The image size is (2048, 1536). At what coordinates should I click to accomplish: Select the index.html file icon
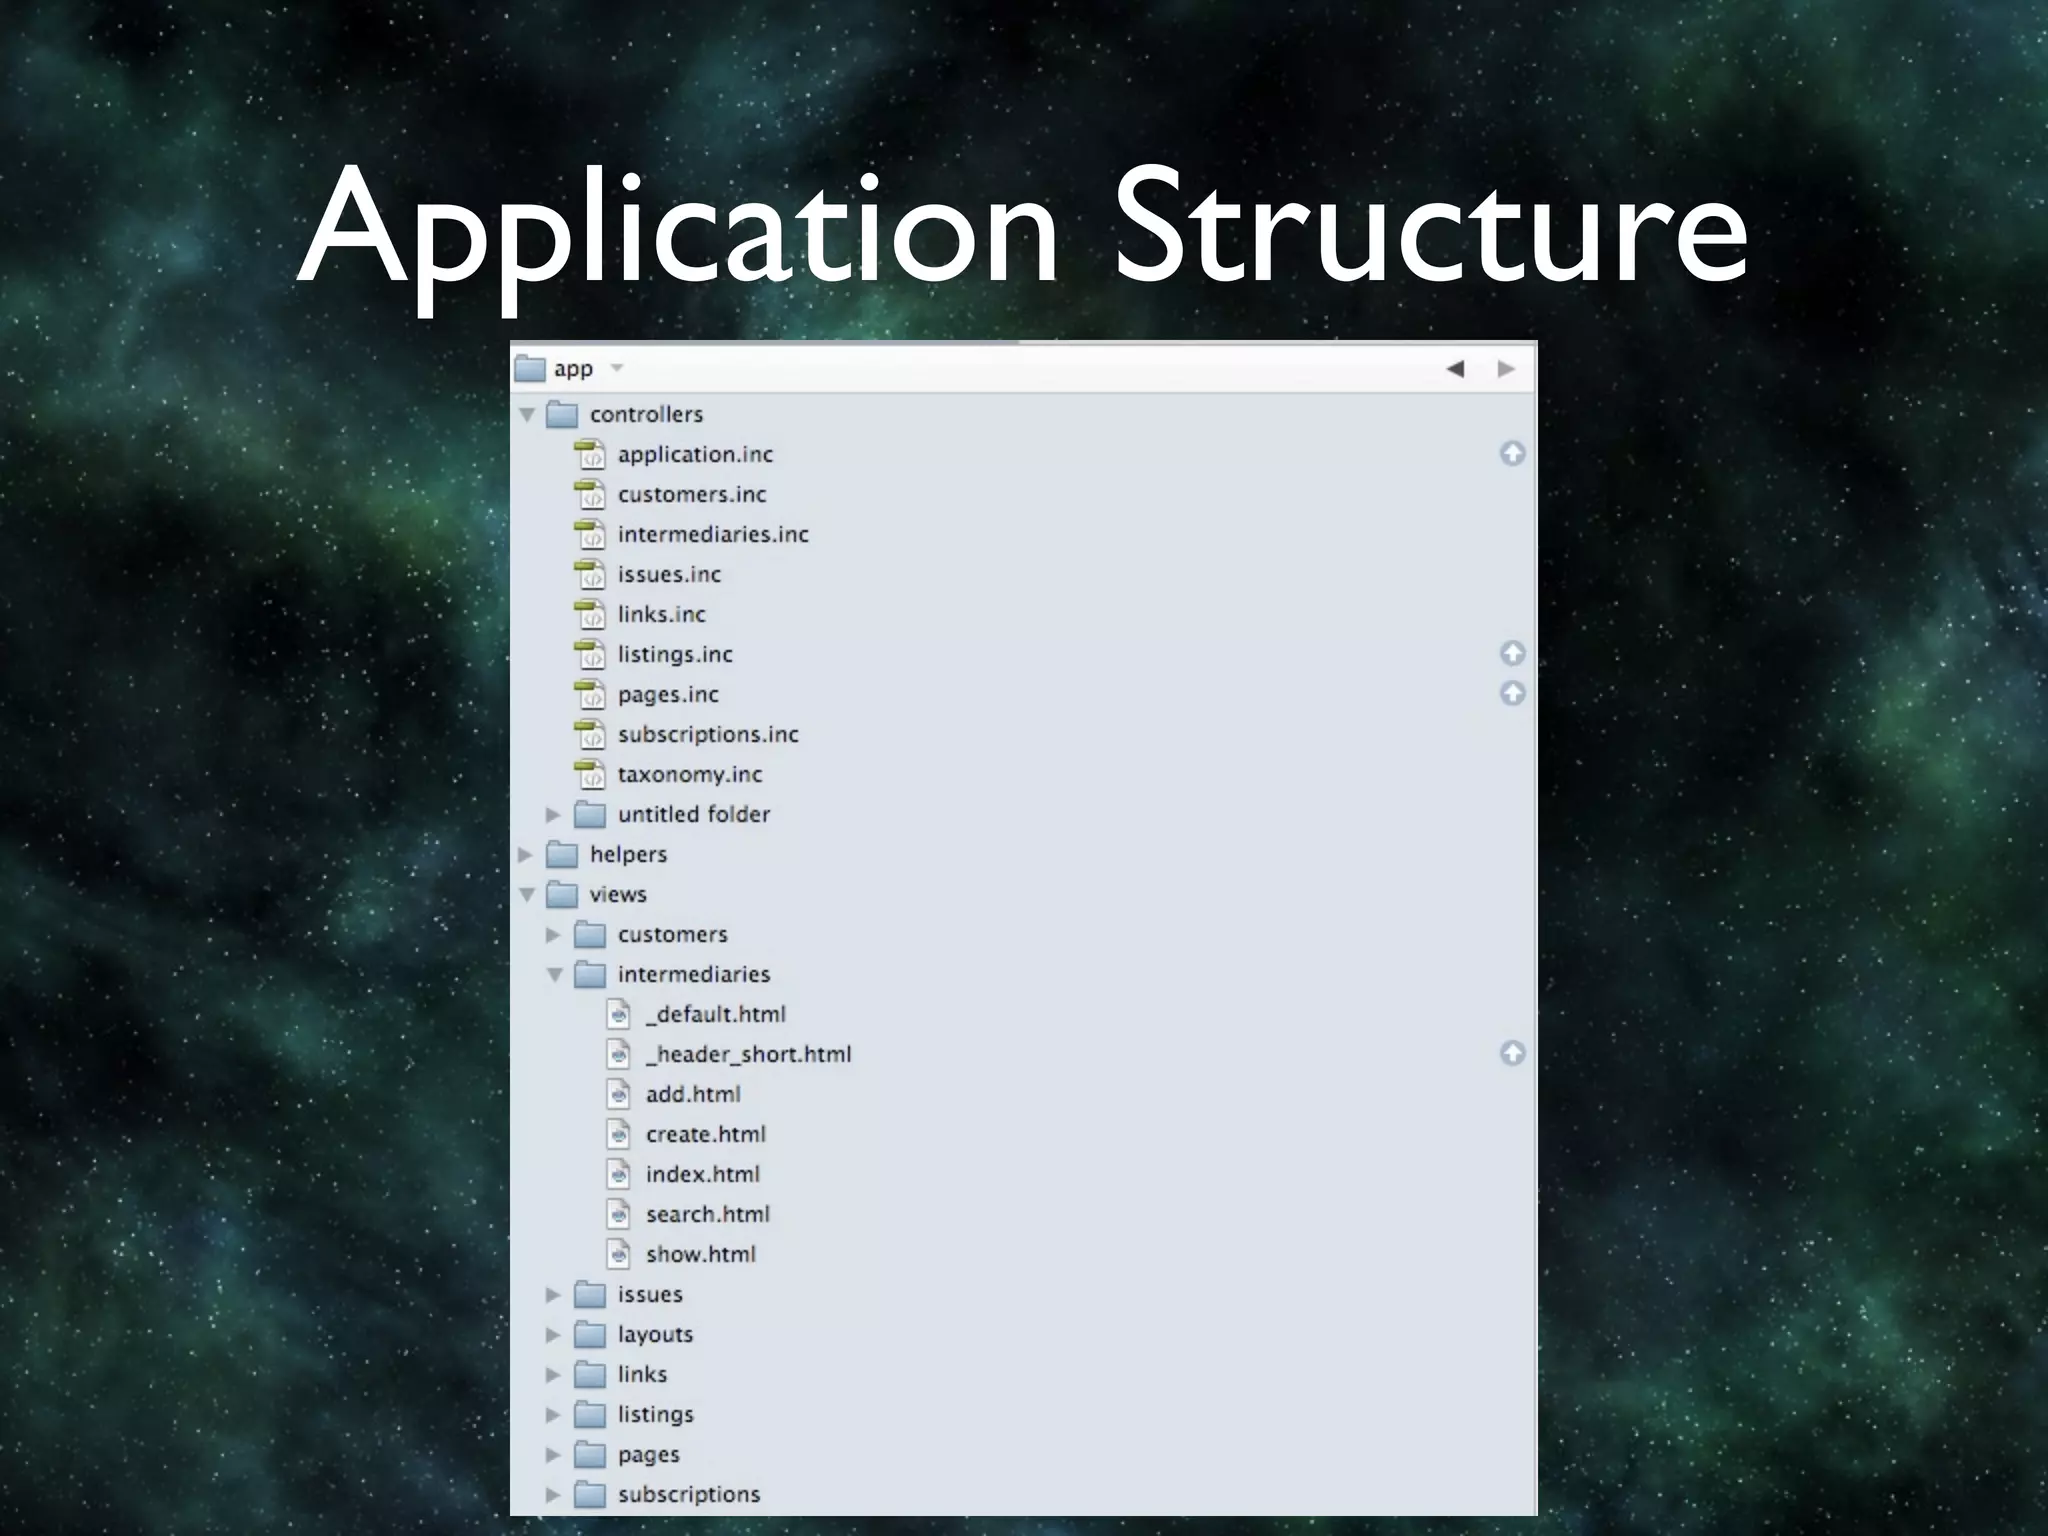[x=619, y=1174]
